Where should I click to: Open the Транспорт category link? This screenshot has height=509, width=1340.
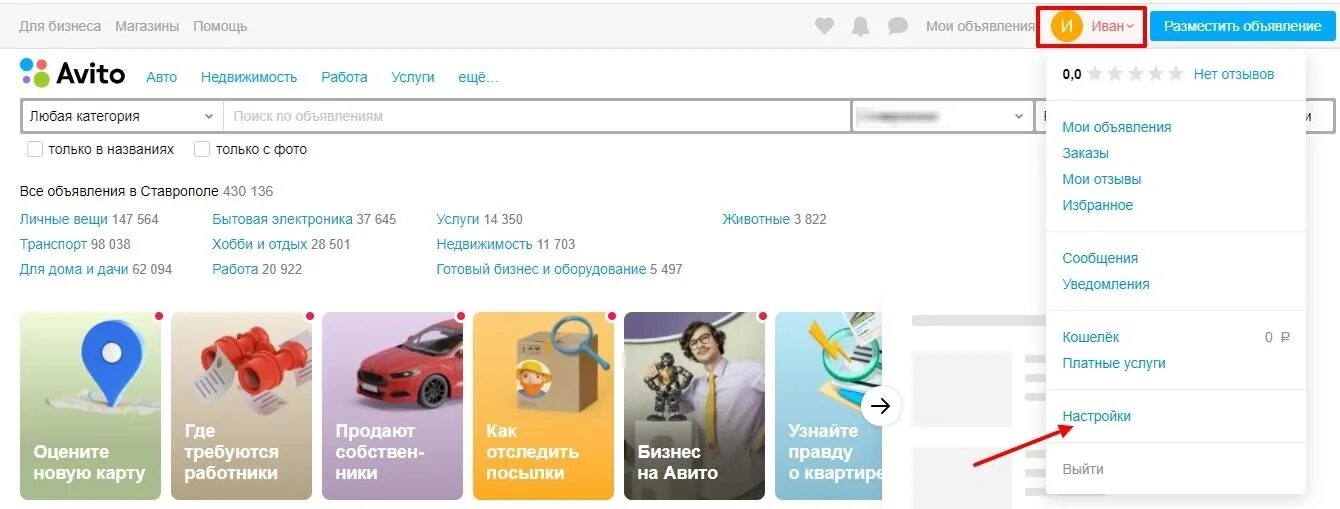(54, 244)
